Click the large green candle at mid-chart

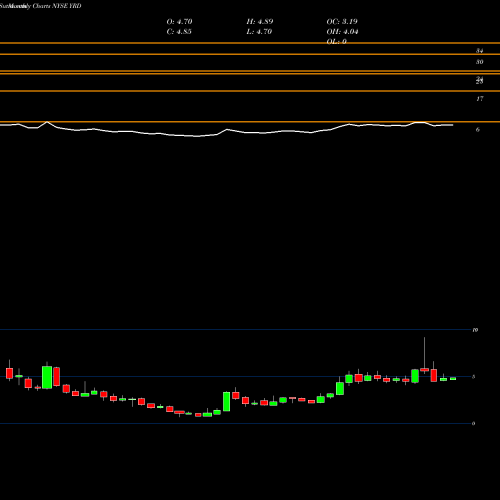227,401
